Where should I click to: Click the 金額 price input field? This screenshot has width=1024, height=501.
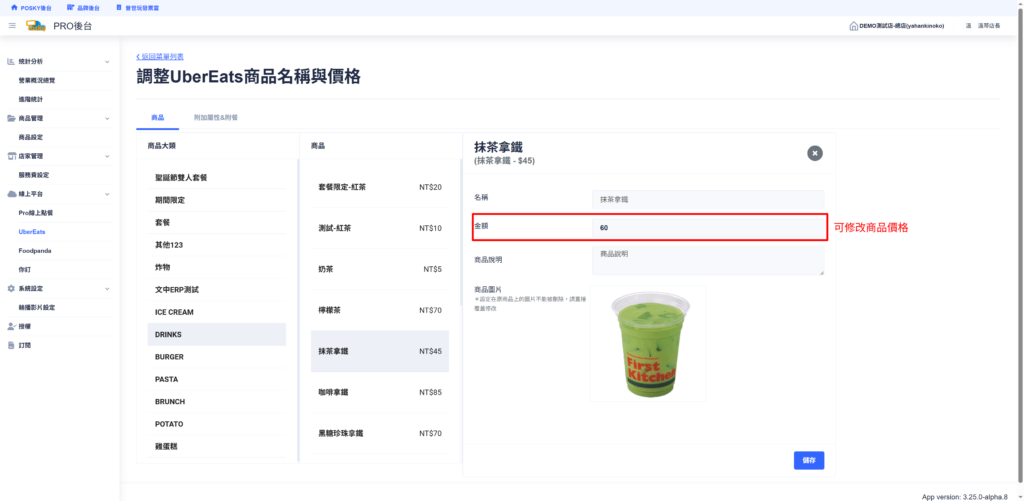pyautogui.click(x=707, y=227)
